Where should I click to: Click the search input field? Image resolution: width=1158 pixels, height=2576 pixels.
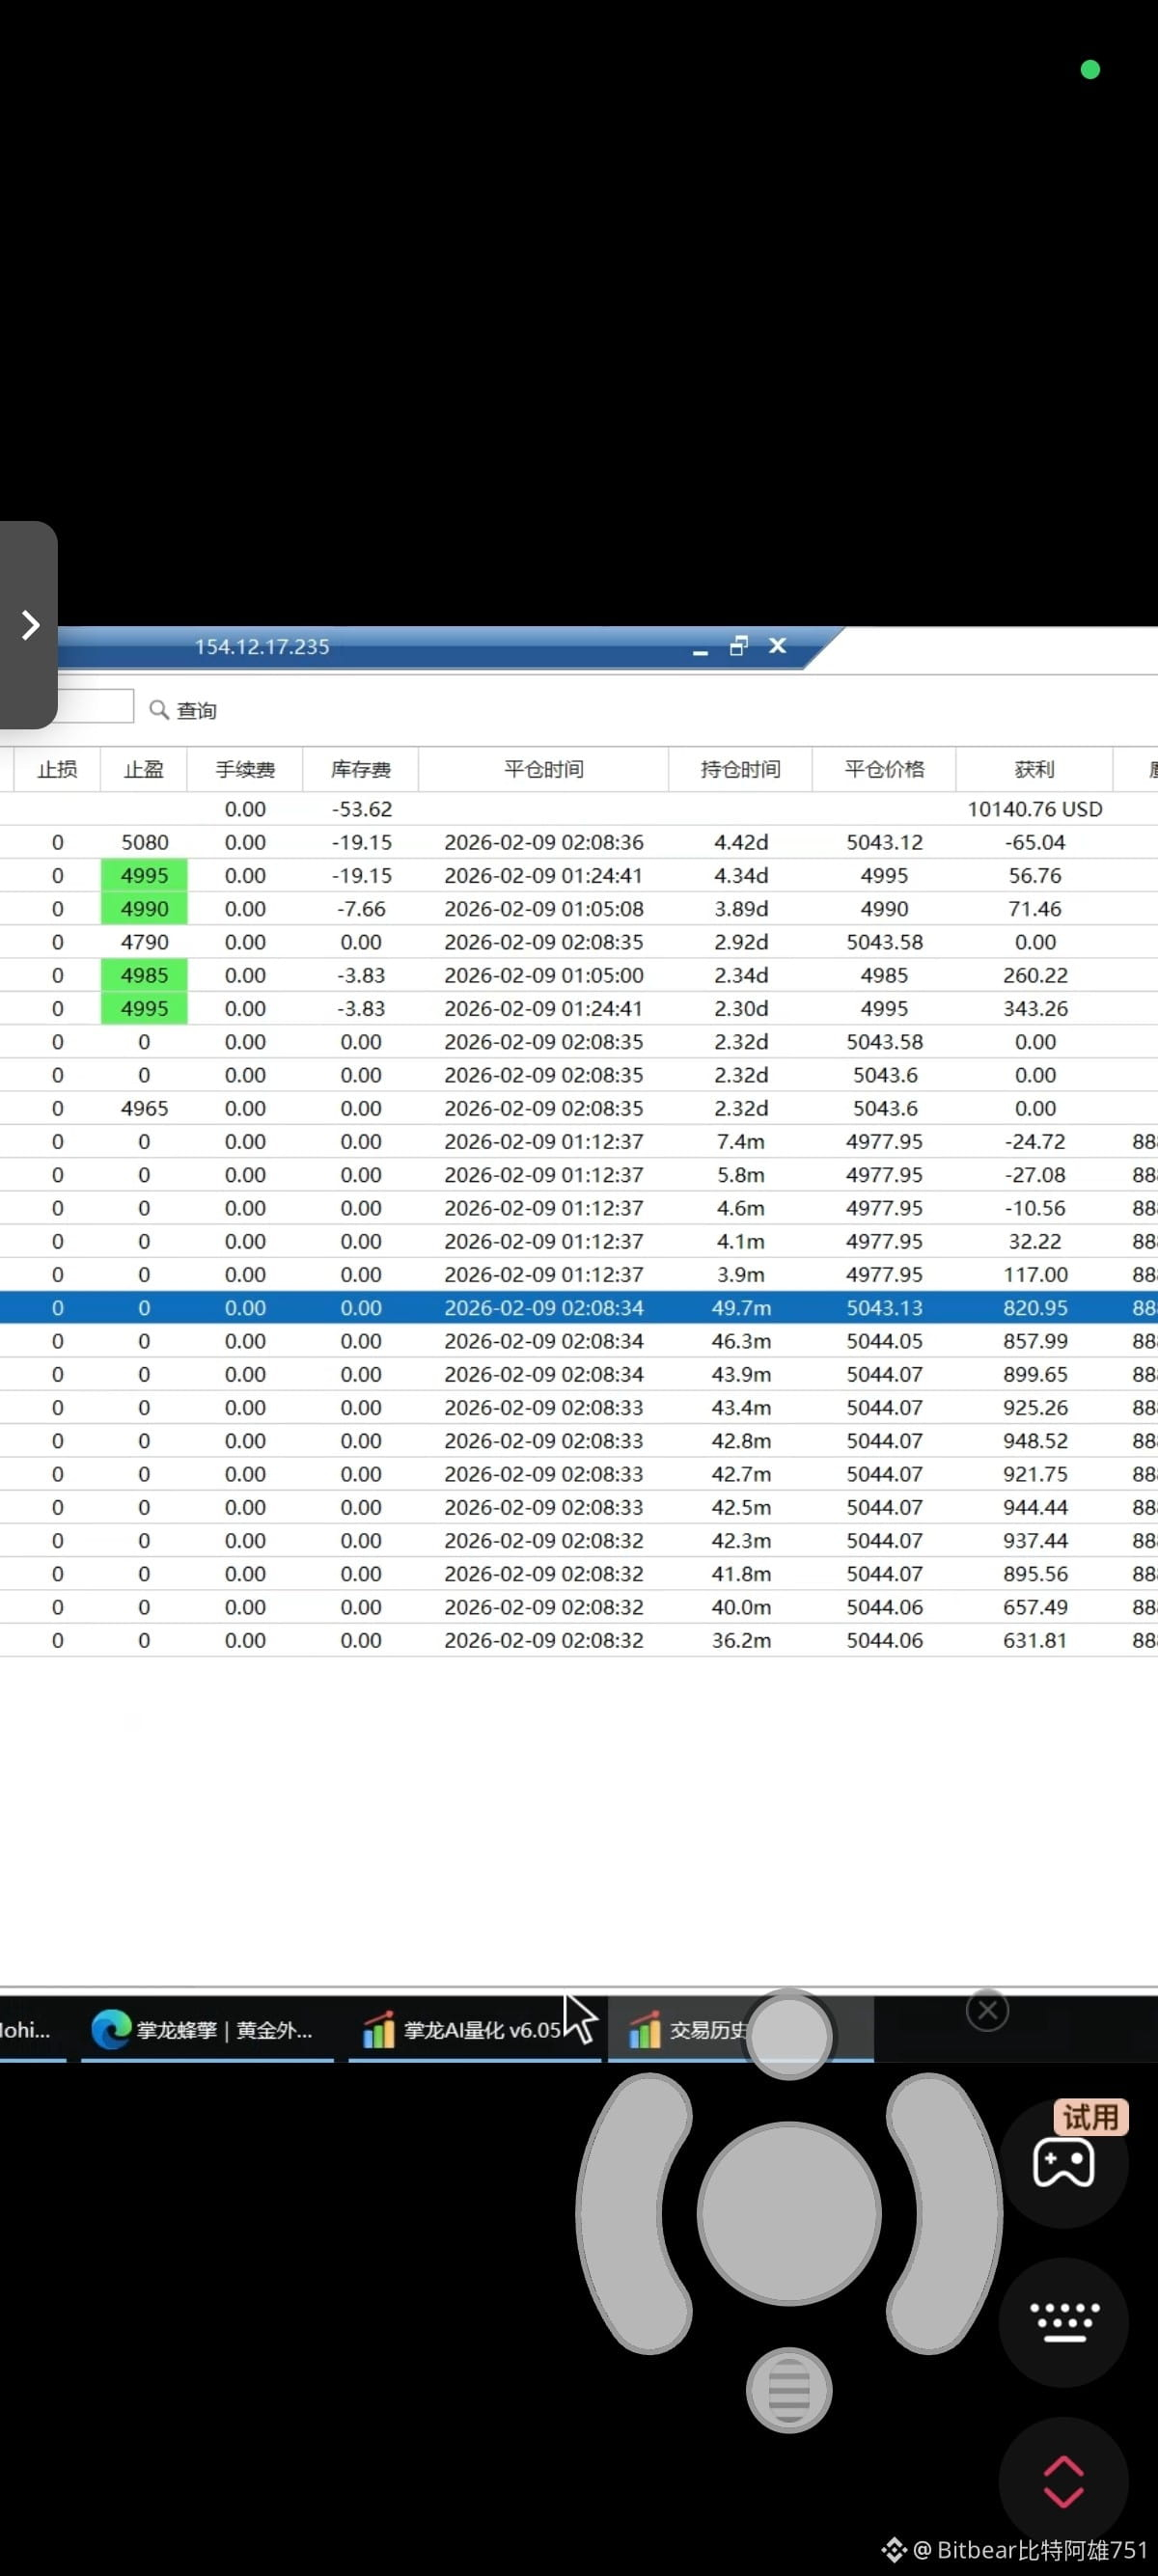tap(95, 706)
